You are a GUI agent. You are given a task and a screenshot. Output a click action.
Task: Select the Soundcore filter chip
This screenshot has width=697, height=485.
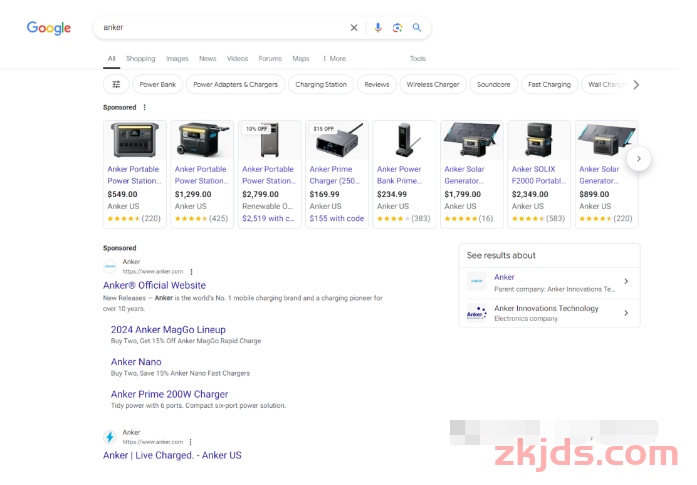click(x=494, y=84)
